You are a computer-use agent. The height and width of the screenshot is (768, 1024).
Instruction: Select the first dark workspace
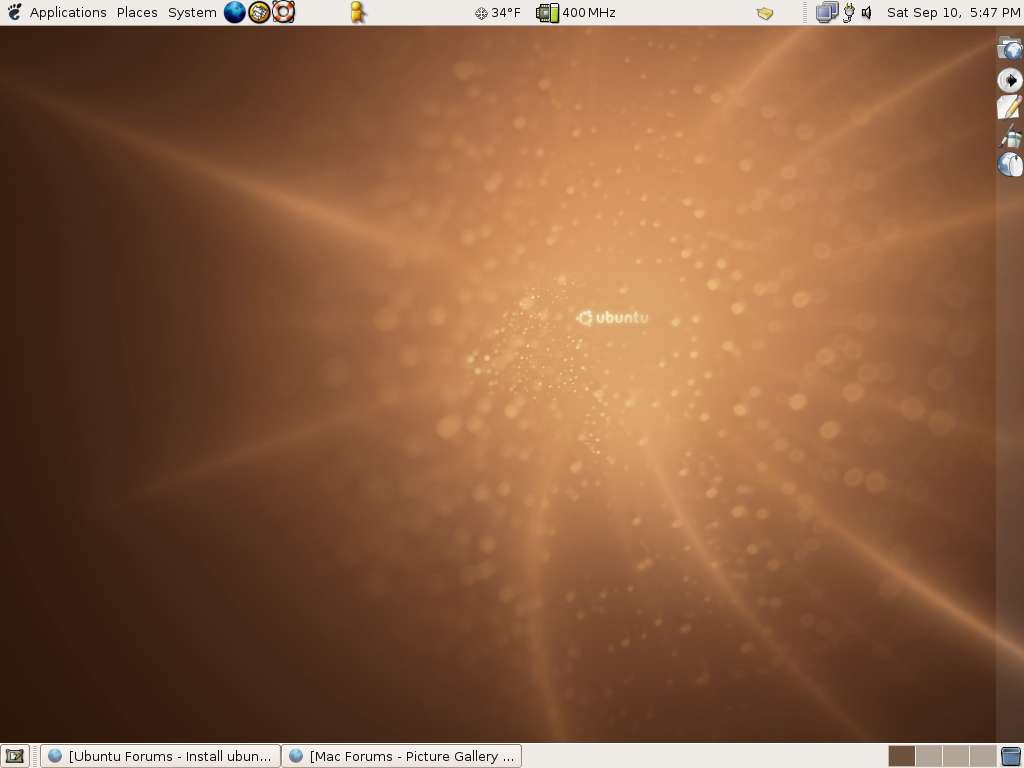click(901, 756)
